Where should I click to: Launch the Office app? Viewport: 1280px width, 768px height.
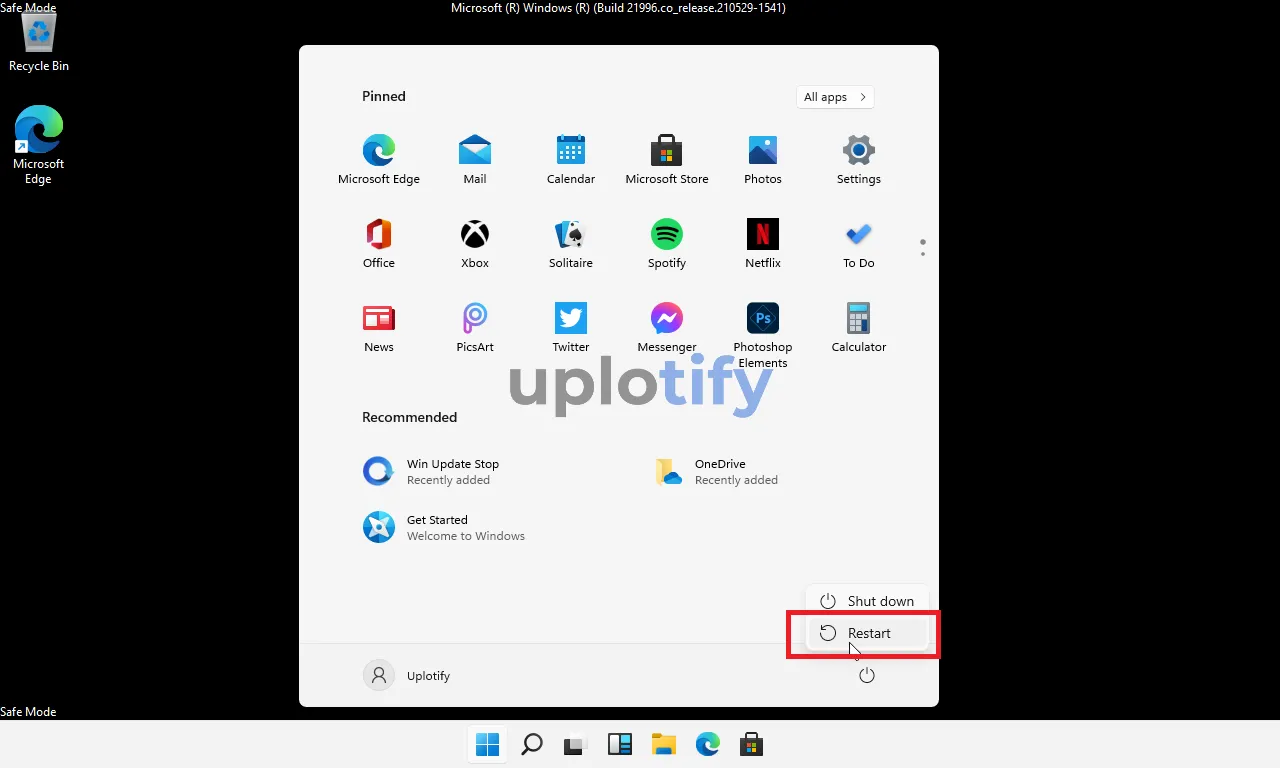379,244
